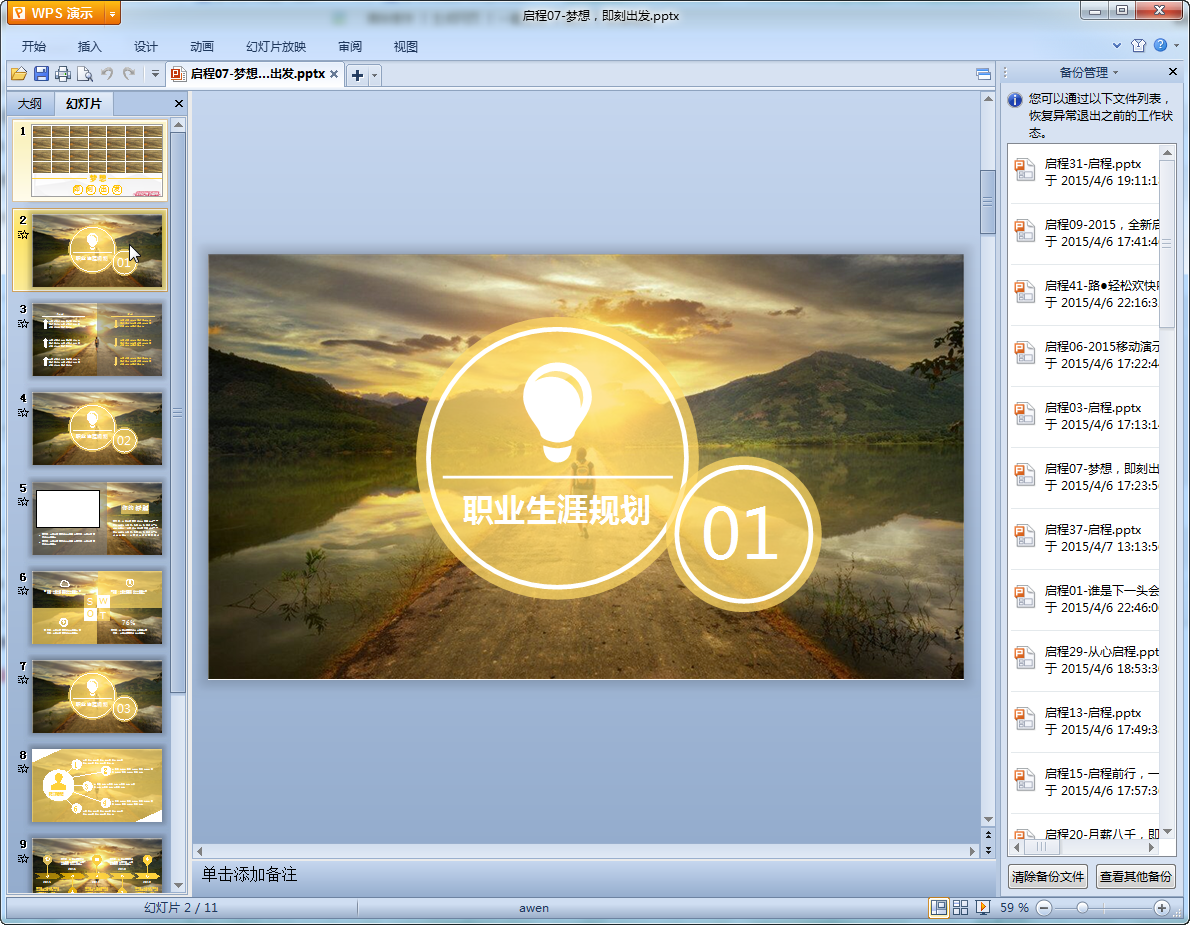Add a new document tab with plus button

tap(357, 75)
